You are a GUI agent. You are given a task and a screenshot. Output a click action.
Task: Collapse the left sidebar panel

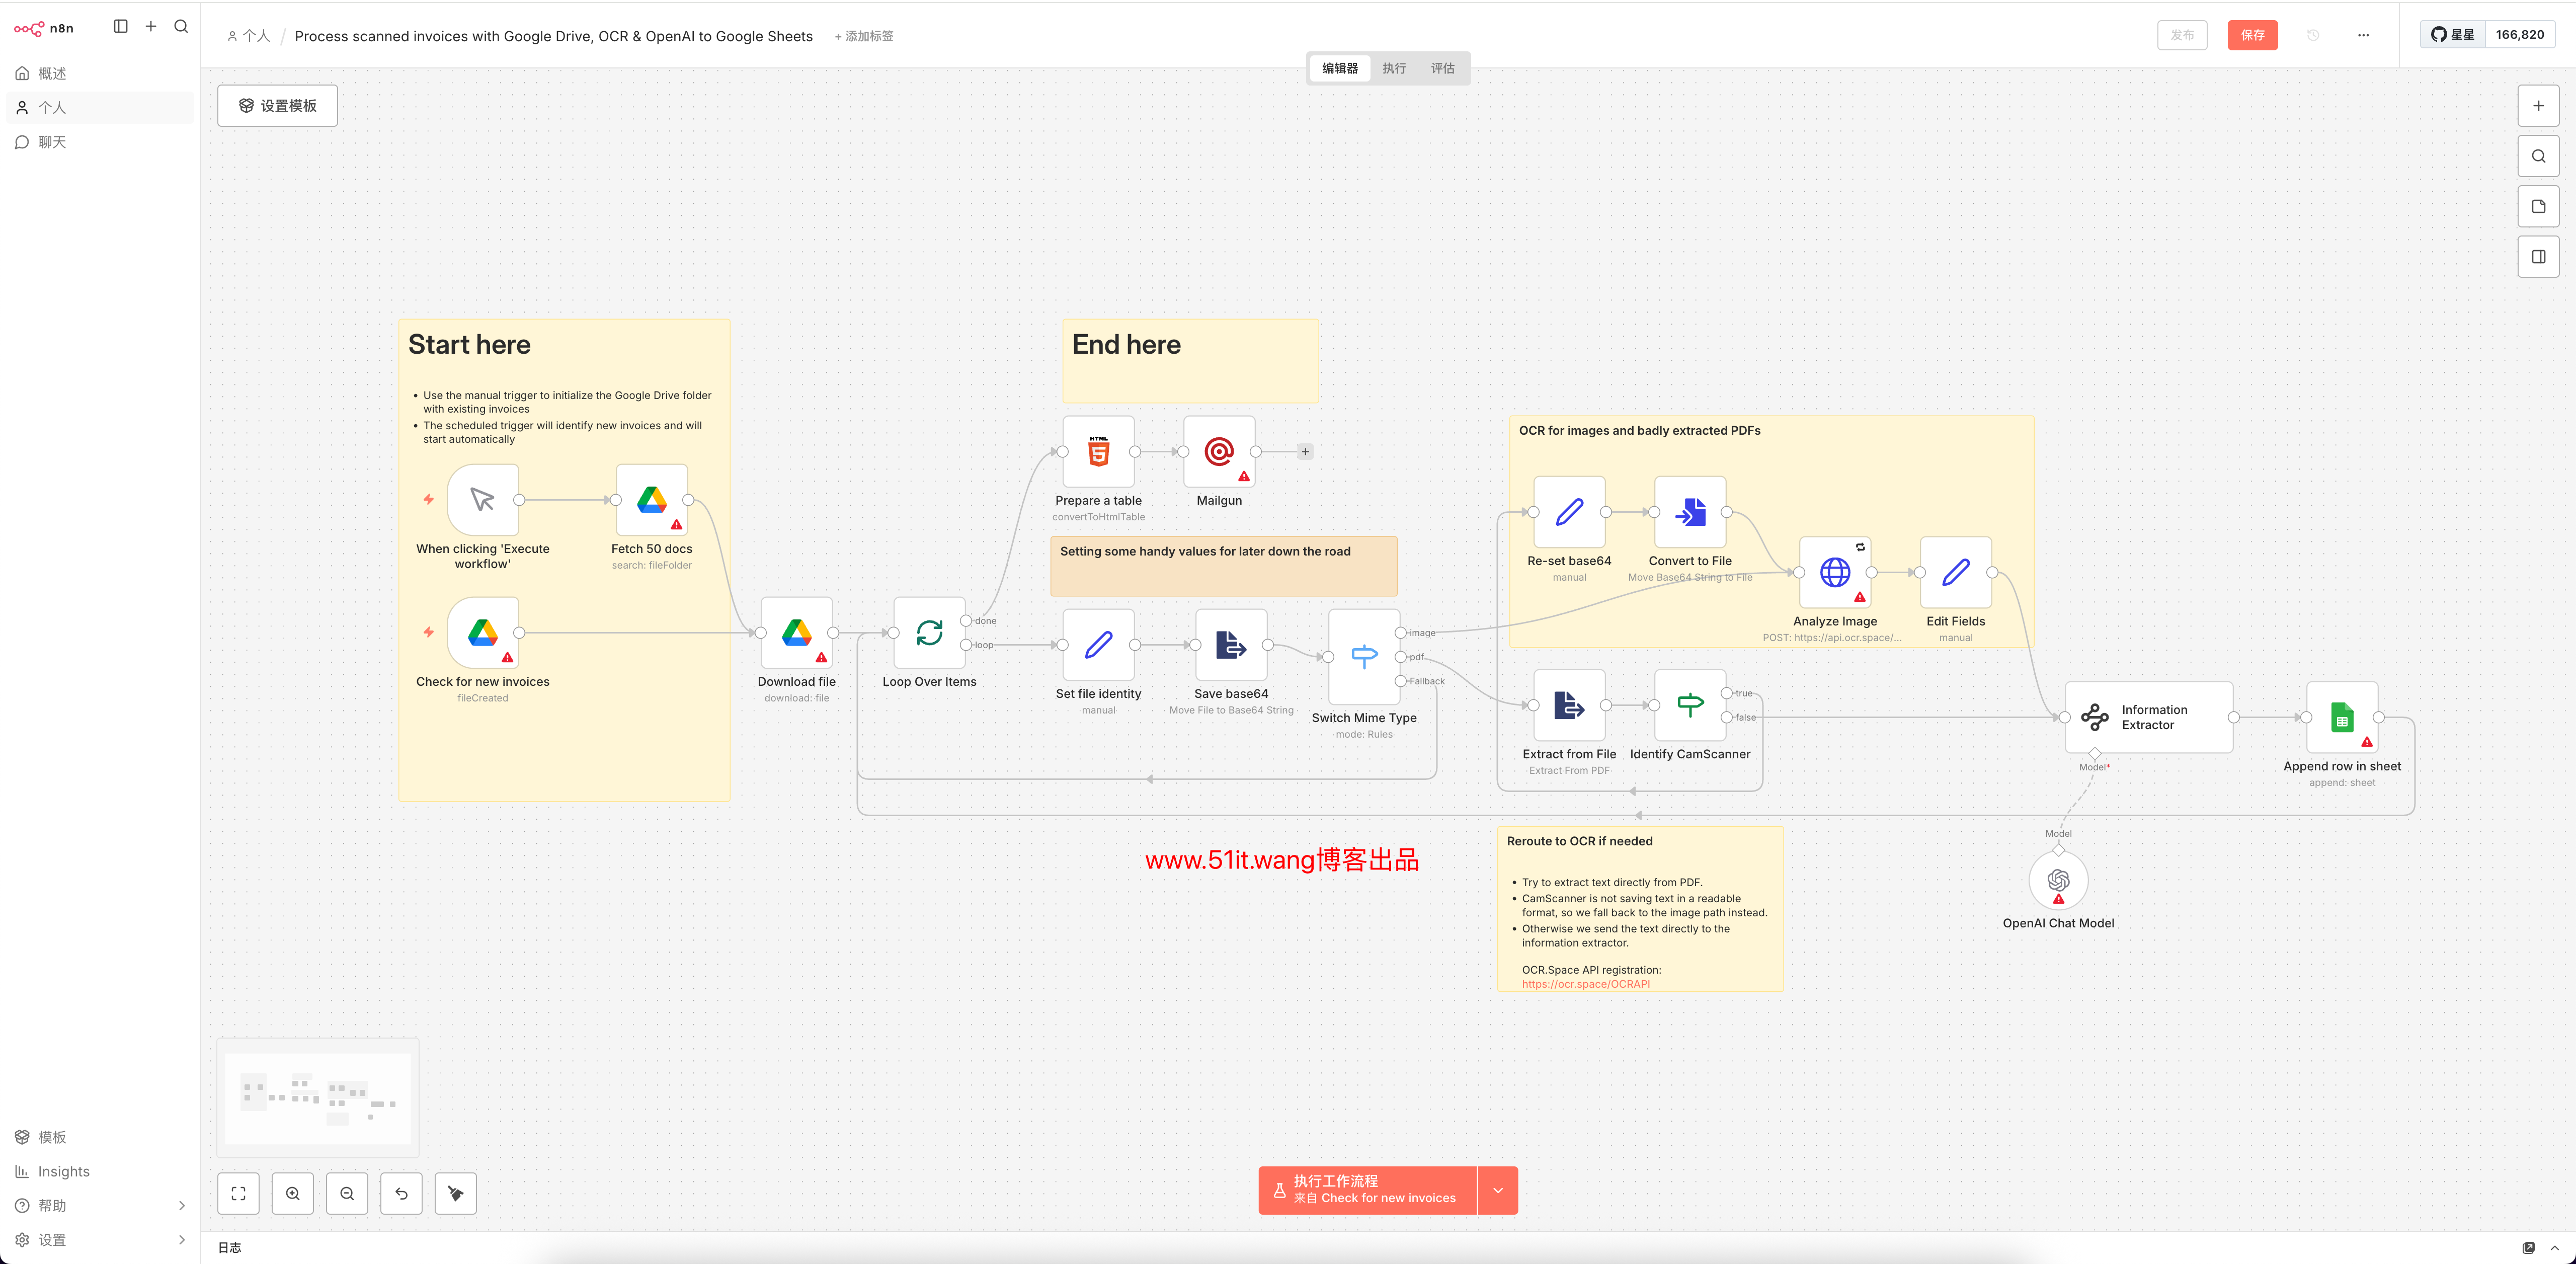121,26
